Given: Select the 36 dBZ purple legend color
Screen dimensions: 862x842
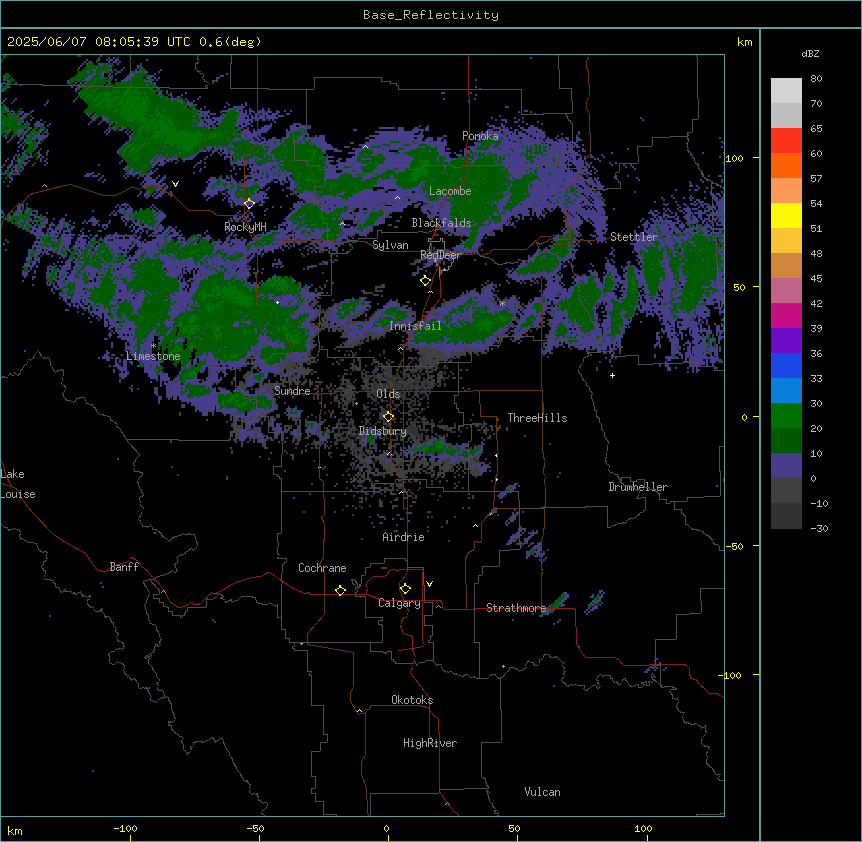Looking at the screenshot, I should pyautogui.click(x=786, y=340).
